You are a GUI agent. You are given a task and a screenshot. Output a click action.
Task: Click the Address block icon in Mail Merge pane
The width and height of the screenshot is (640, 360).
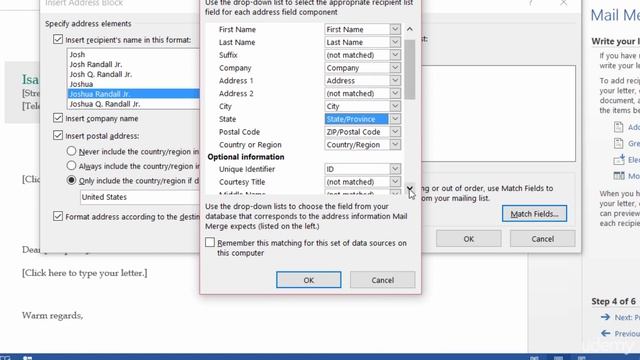(x=618, y=127)
